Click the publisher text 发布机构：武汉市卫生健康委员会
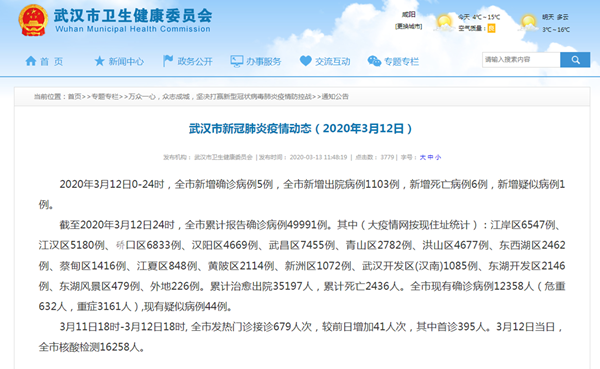The width and height of the screenshot is (600, 369). pyautogui.click(x=208, y=157)
